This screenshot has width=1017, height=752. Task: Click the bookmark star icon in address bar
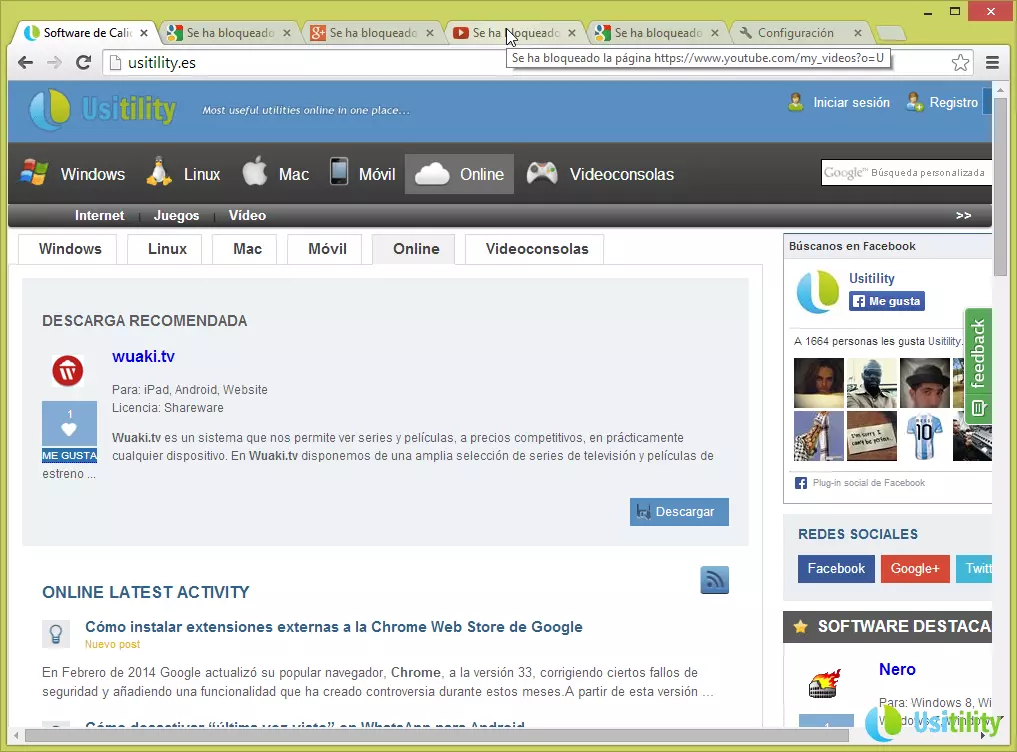coord(960,63)
